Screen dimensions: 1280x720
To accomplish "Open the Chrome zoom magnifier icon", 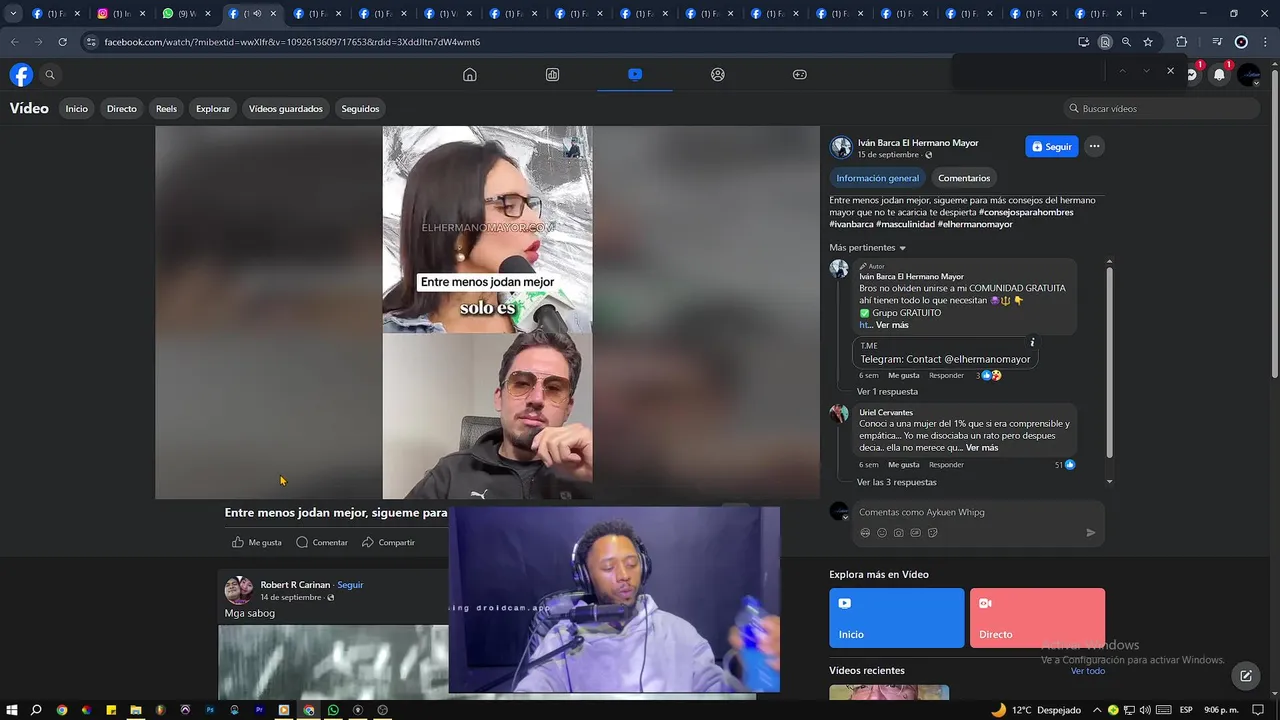I will tap(1126, 42).
